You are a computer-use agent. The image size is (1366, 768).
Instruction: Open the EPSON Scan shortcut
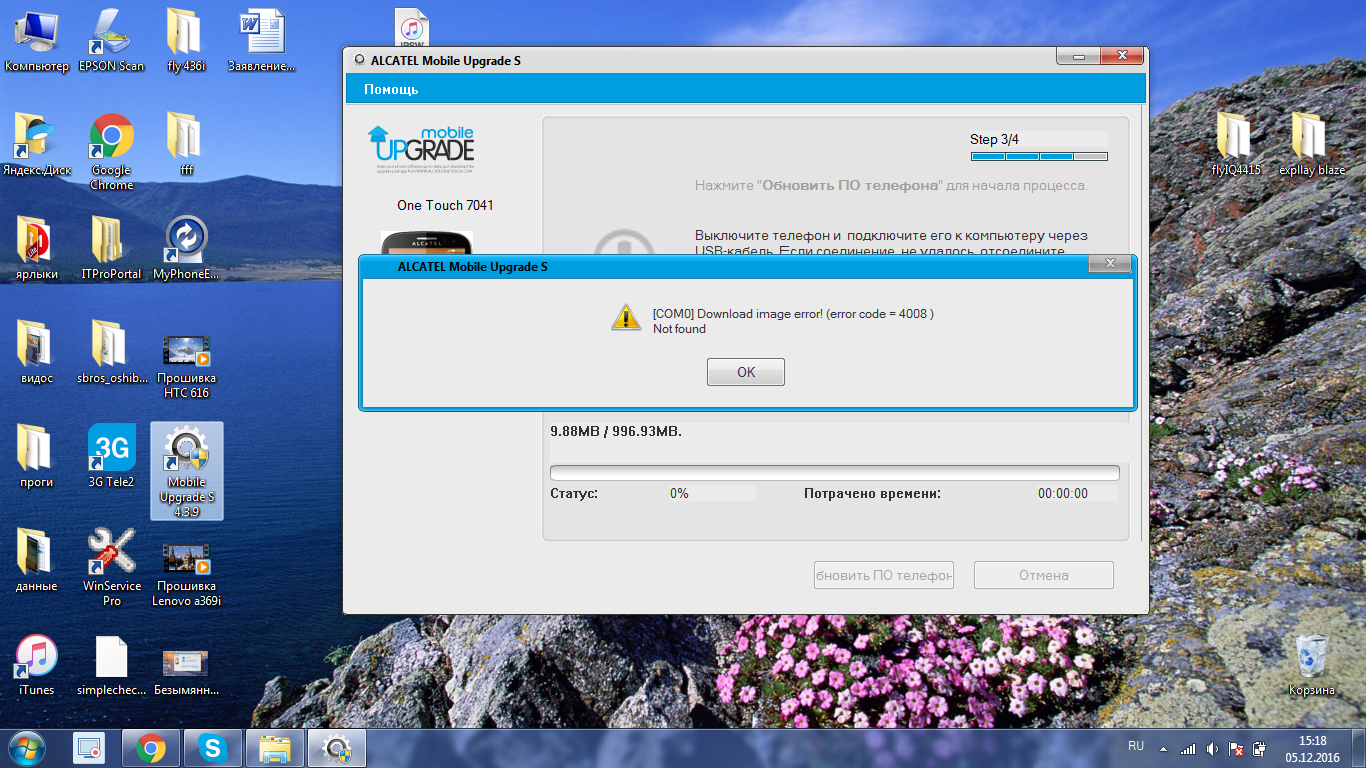(111, 41)
